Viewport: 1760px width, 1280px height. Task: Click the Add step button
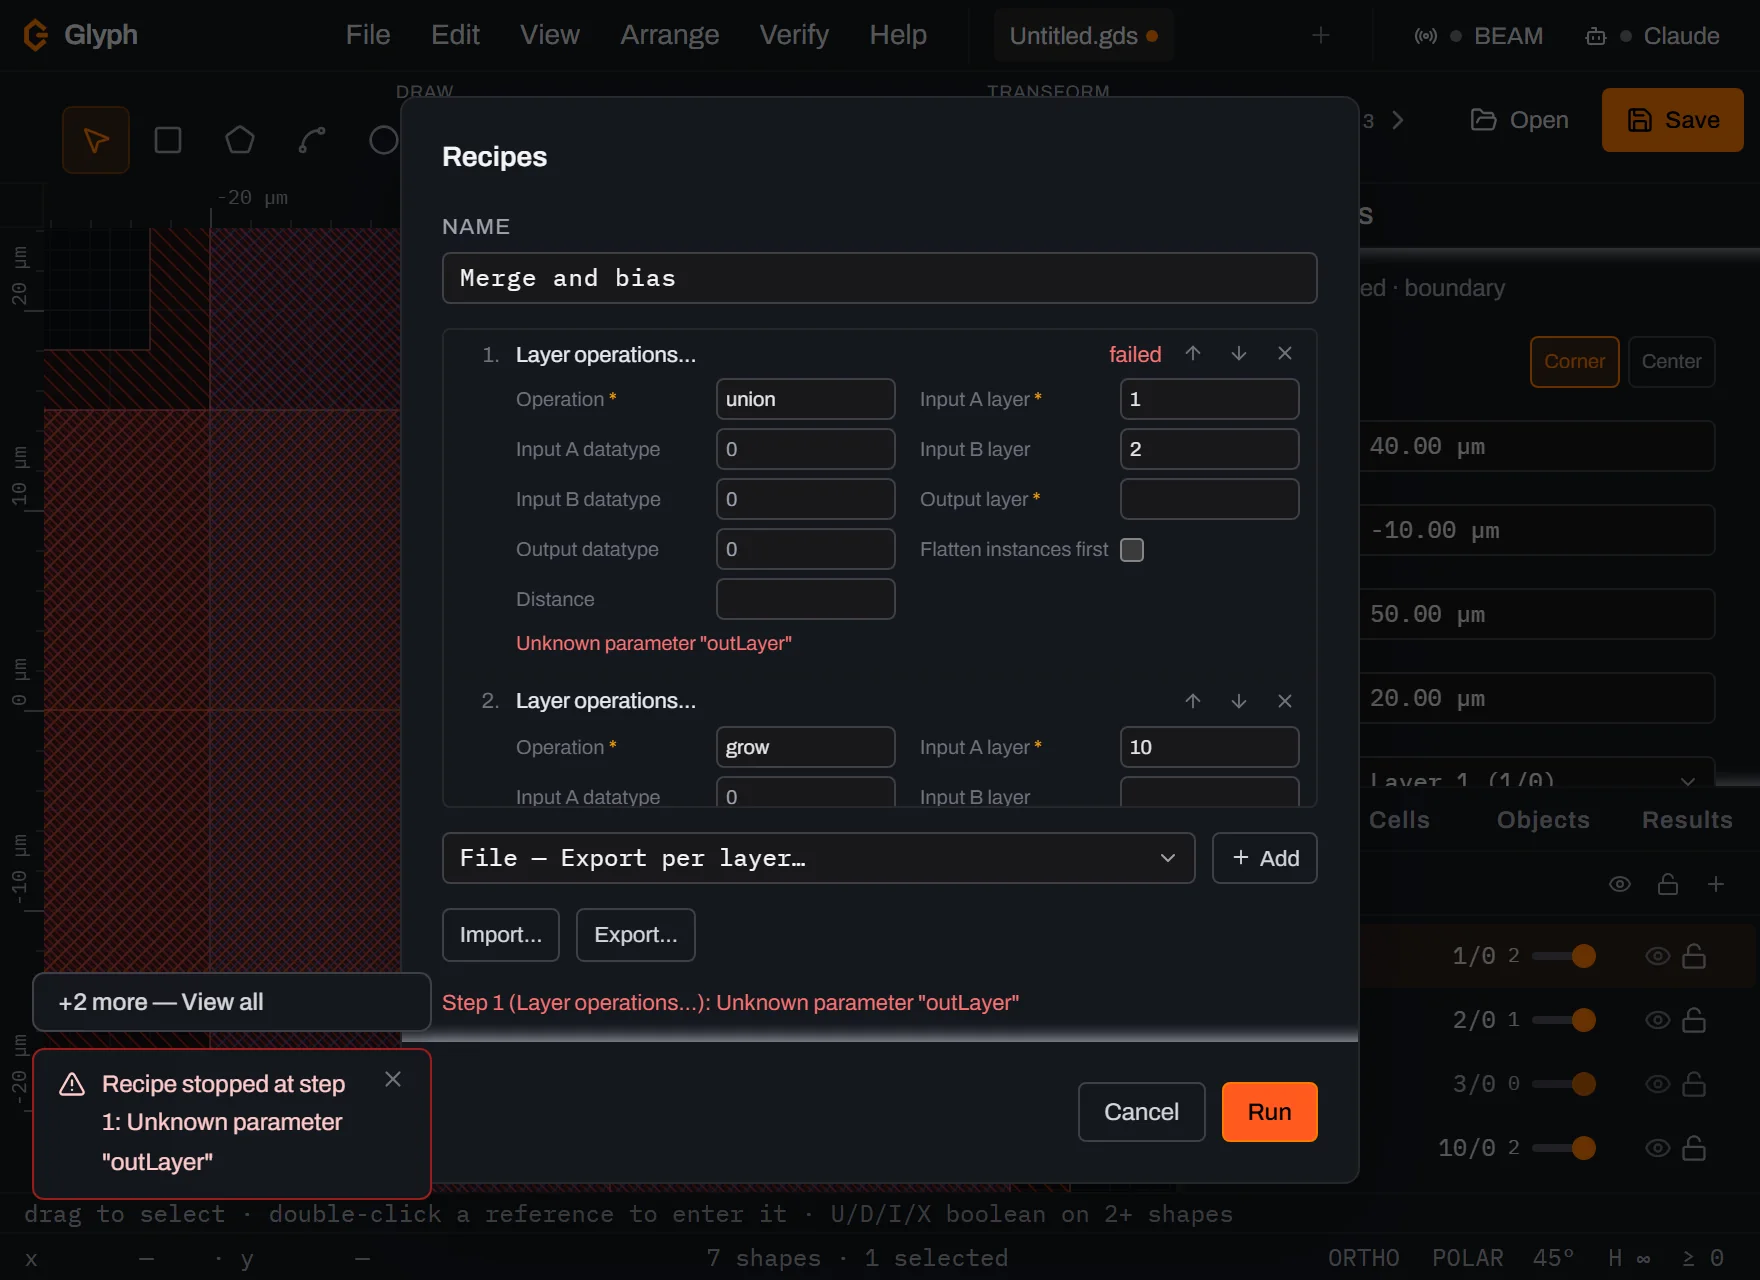point(1265,858)
